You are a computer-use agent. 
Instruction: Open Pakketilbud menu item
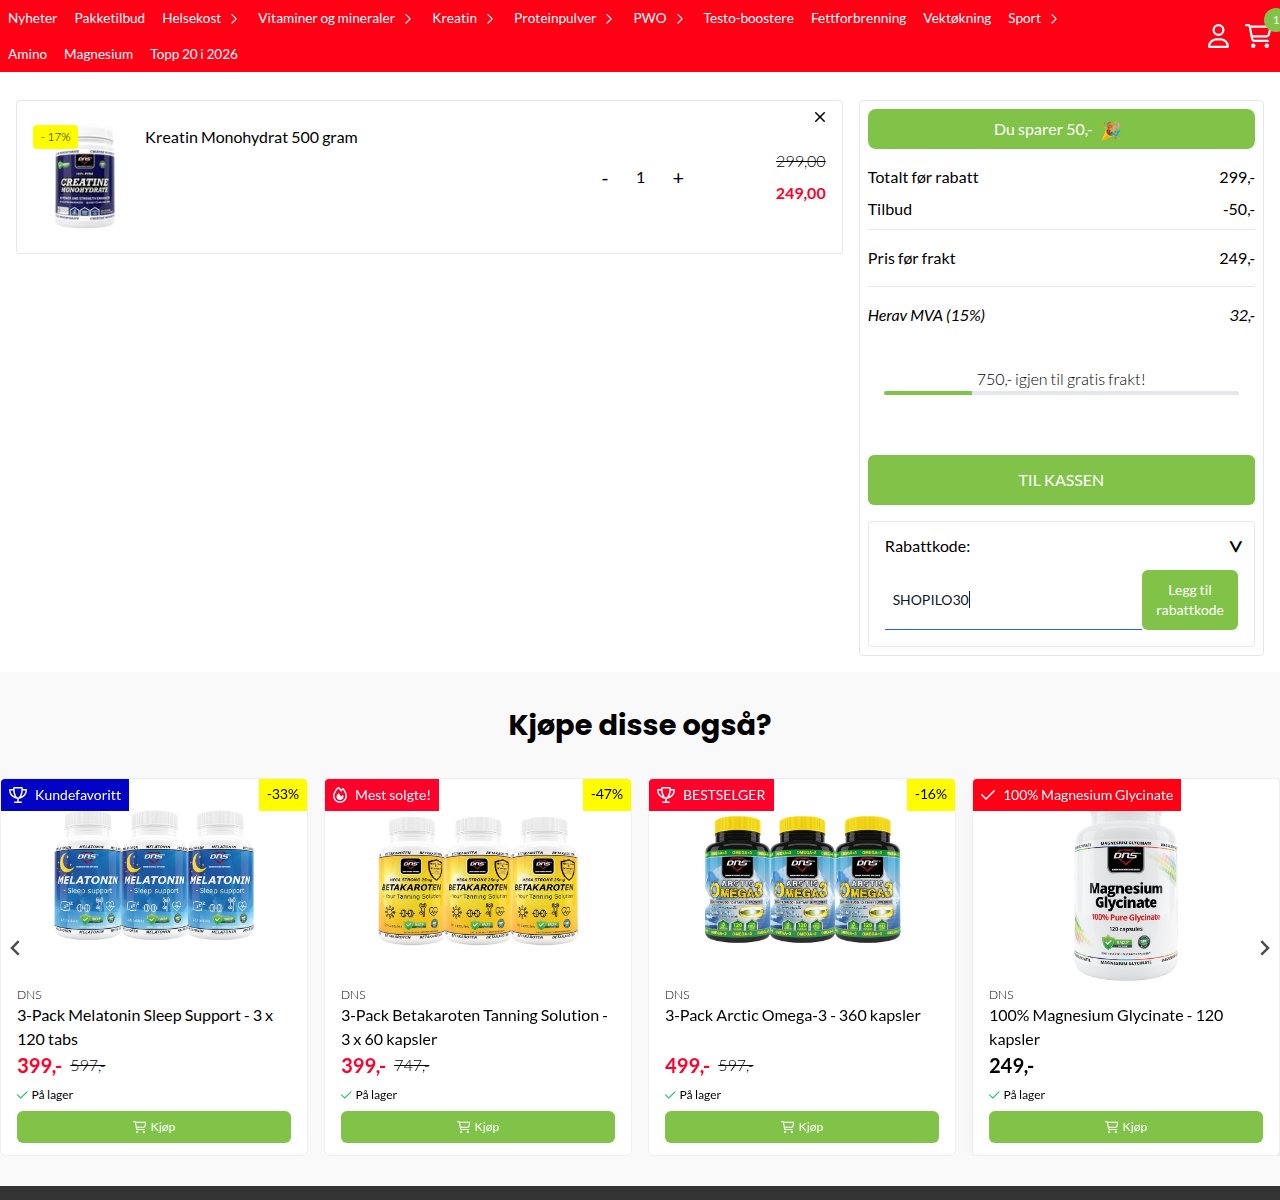[x=109, y=18]
